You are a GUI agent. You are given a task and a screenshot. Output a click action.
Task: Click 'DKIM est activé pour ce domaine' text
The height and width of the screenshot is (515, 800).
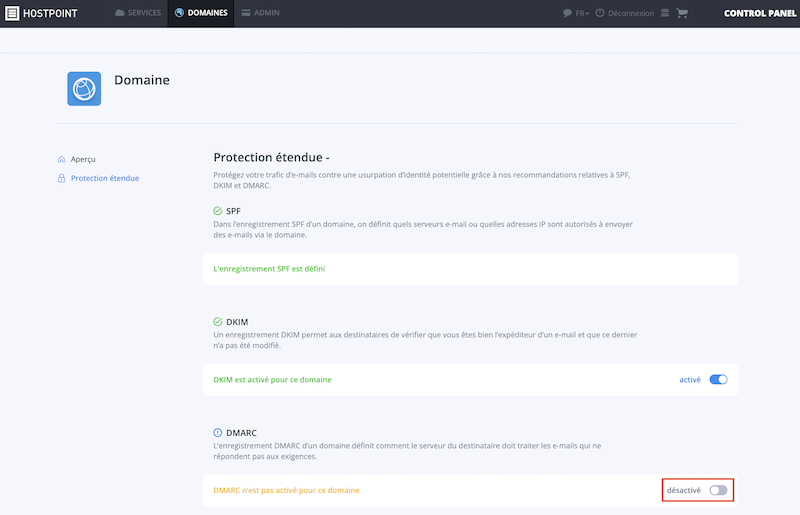(x=272, y=379)
